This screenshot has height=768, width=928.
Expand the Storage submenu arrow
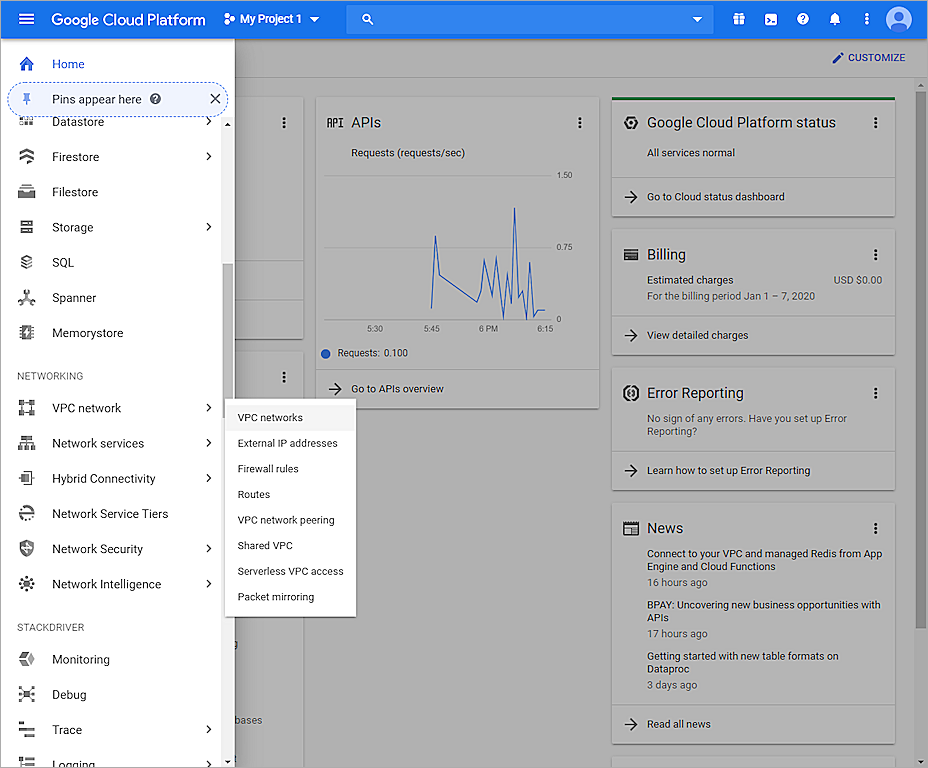pyautogui.click(x=208, y=227)
